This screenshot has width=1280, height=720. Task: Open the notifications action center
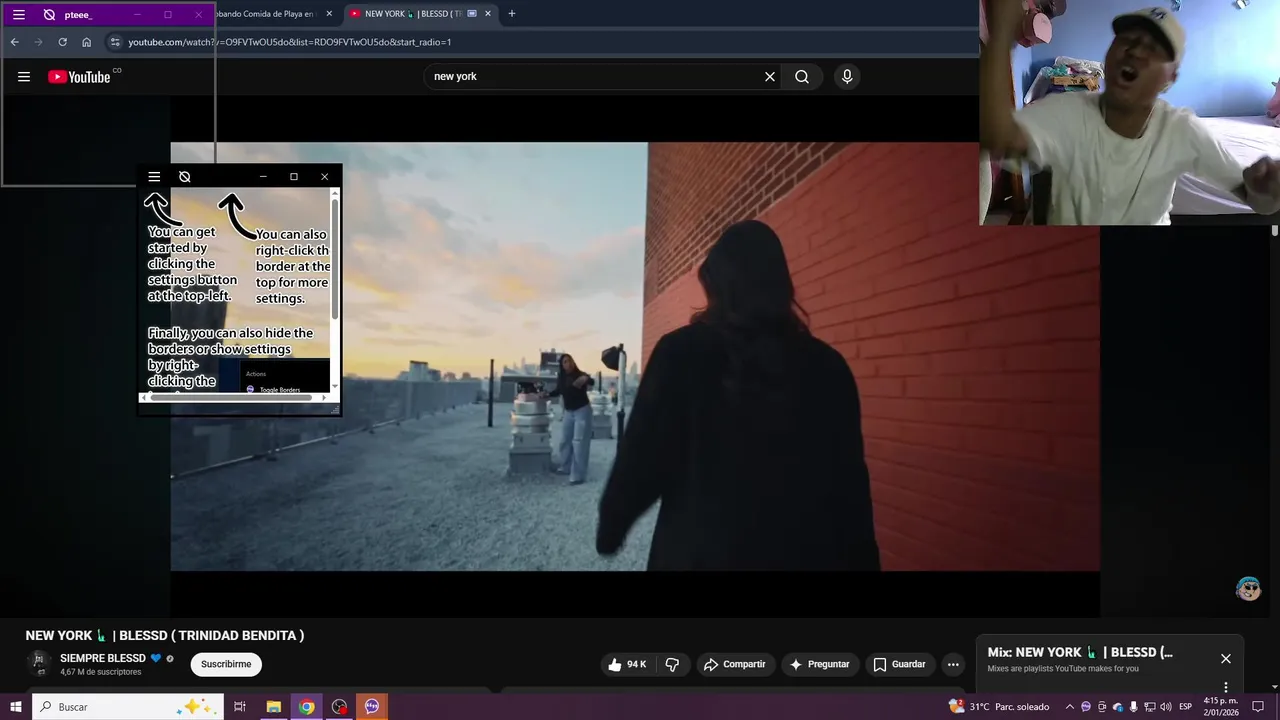tap(1259, 707)
